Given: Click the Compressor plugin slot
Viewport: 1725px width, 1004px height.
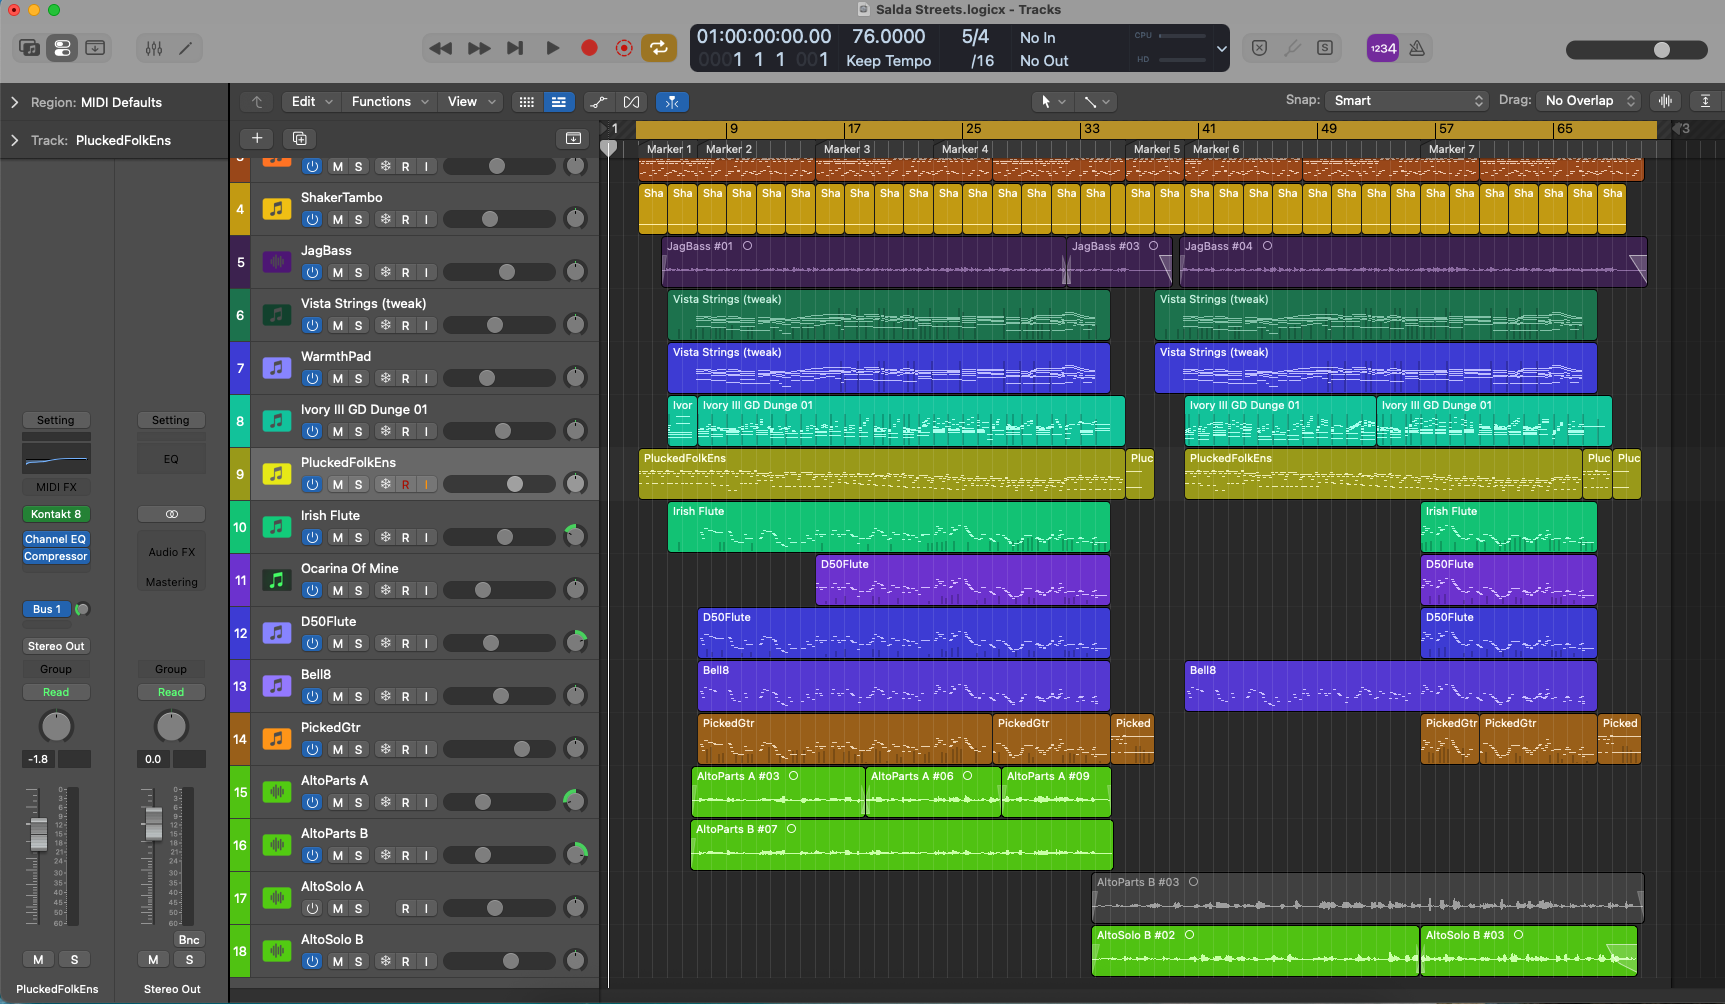Looking at the screenshot, I should 57,556.
